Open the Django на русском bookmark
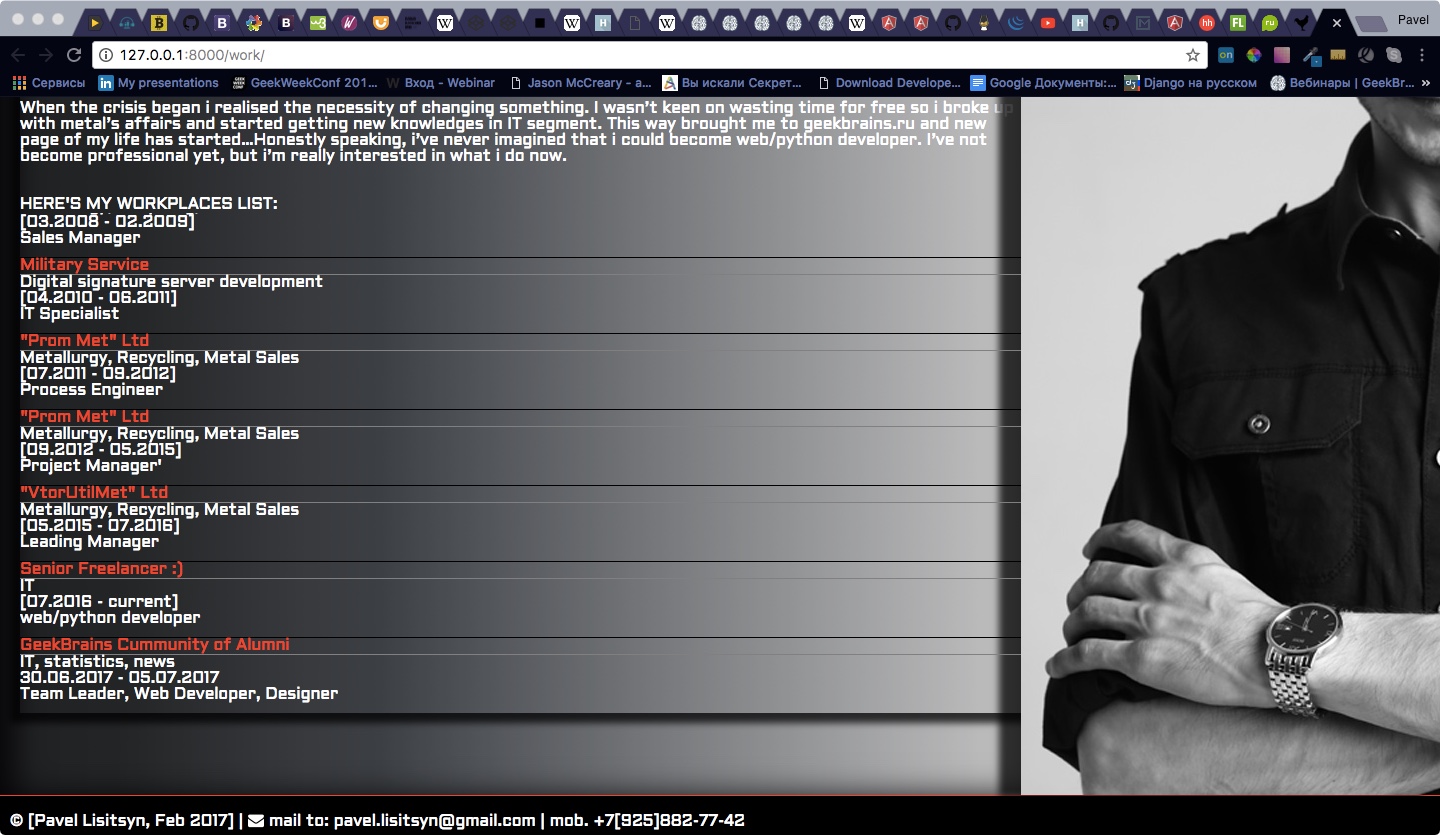 coord(1190,83)
